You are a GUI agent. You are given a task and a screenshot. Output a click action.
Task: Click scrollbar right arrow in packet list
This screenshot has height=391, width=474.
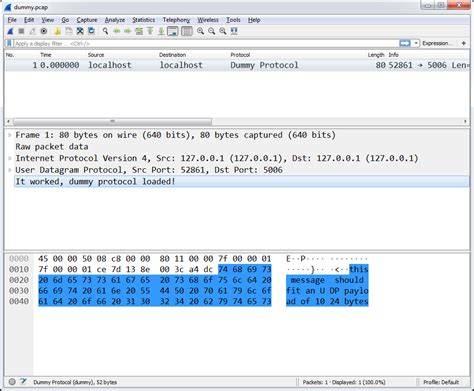tap(465, 121)
